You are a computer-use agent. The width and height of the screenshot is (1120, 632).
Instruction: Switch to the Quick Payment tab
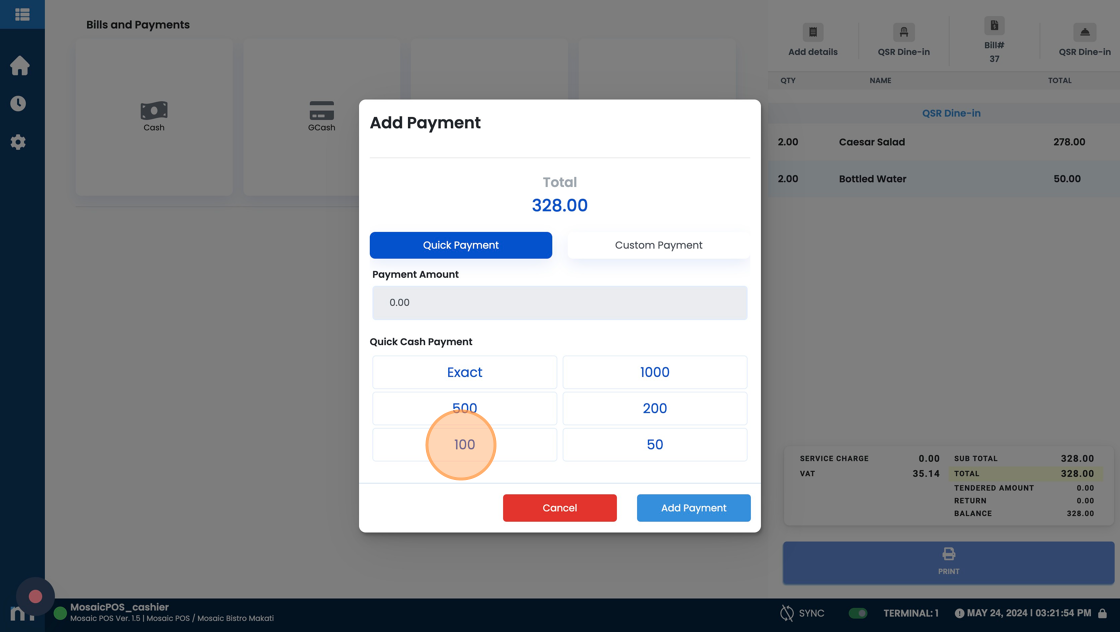pos(460,245)
